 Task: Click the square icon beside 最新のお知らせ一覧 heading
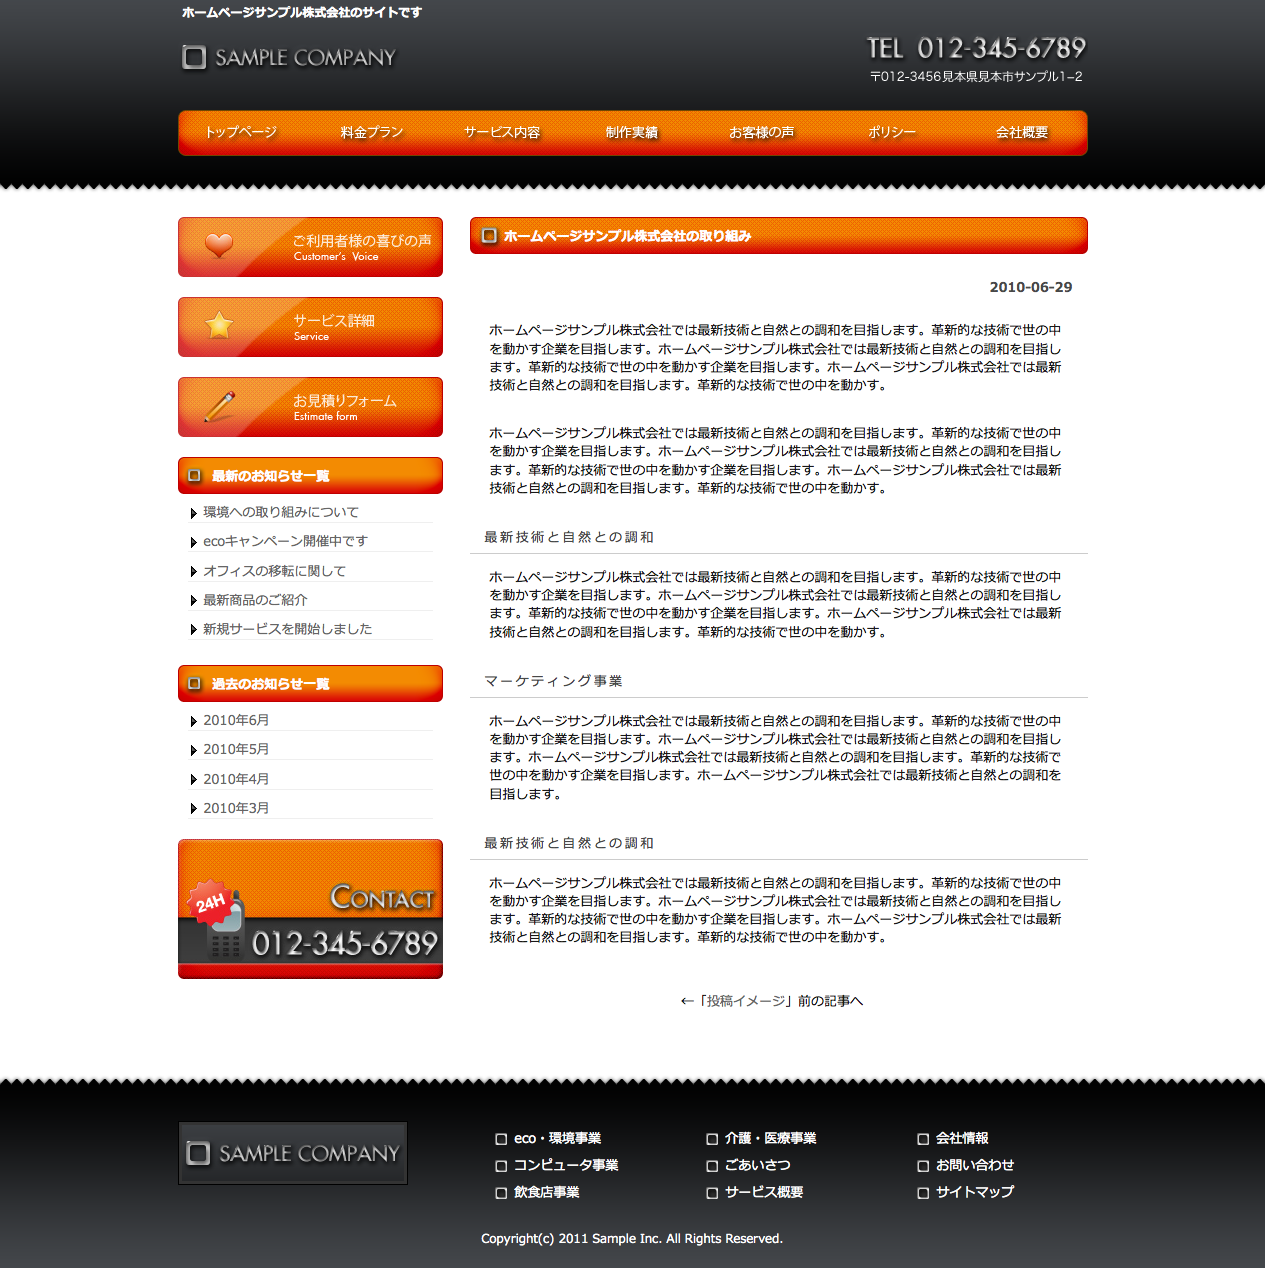(x=195, y=476)
